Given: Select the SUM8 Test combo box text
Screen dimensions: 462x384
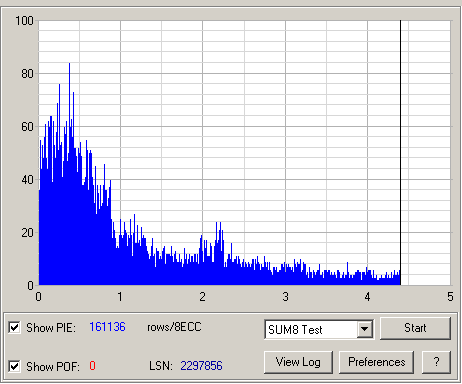Looking at the screenshot, I should pyautogui.click(x=295, y=330).
